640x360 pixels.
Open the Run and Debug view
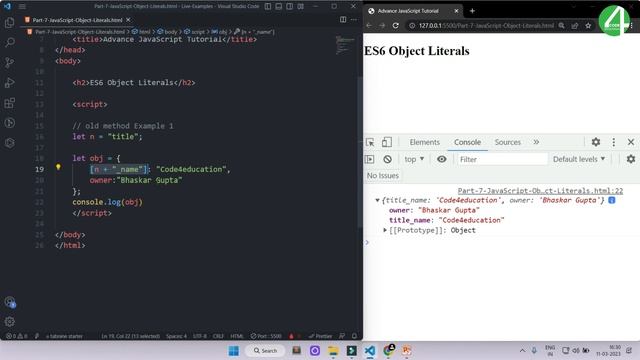(9, 82)
